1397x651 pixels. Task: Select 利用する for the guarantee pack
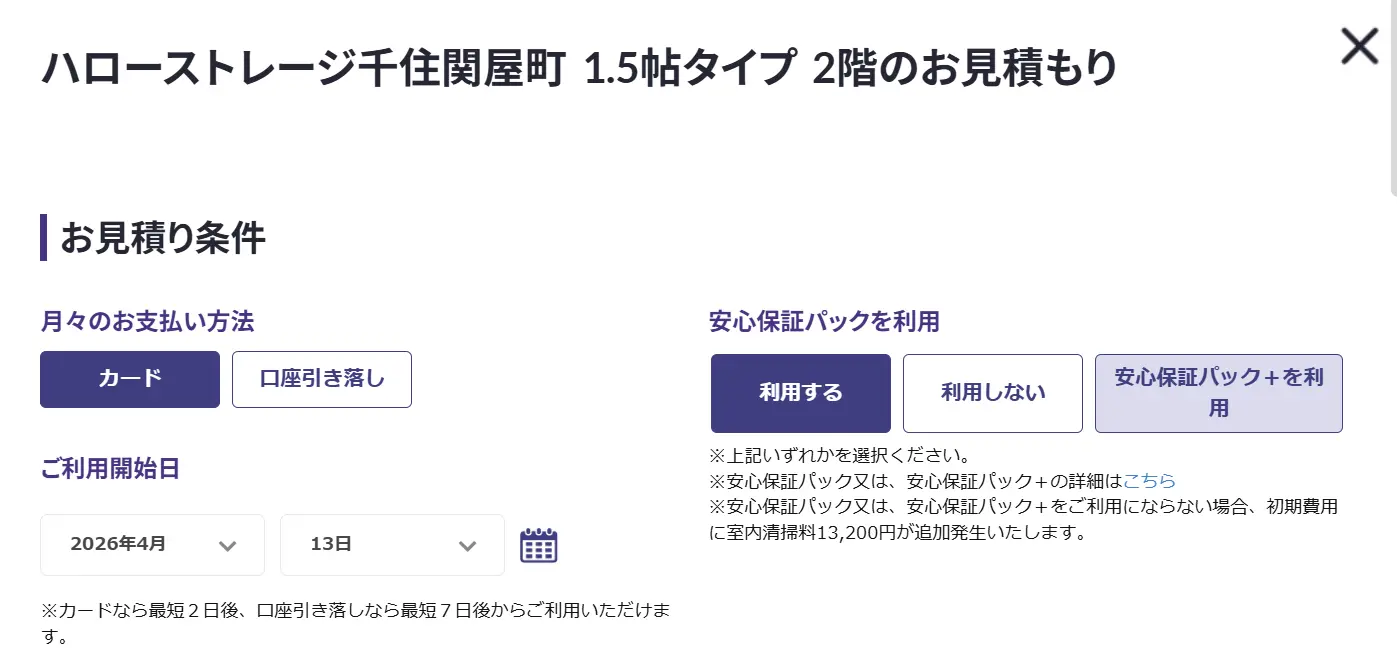pos(800,393)
